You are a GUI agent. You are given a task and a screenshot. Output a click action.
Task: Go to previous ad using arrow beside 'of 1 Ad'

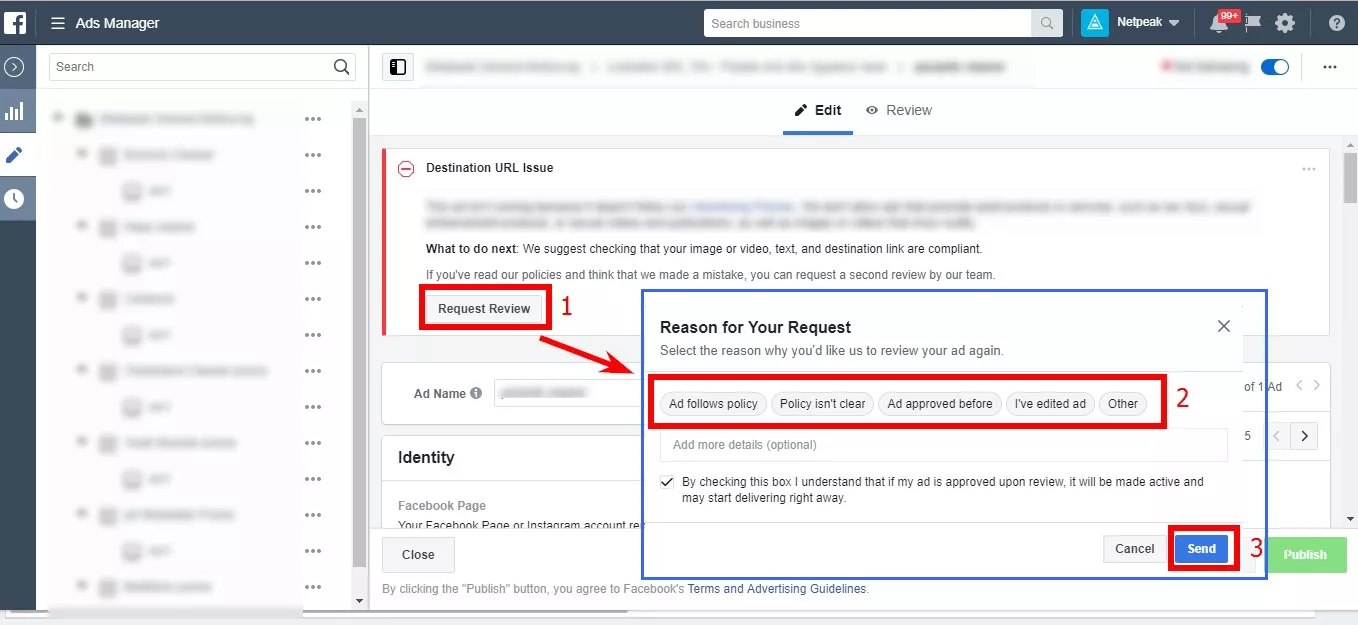point(1299,386)
